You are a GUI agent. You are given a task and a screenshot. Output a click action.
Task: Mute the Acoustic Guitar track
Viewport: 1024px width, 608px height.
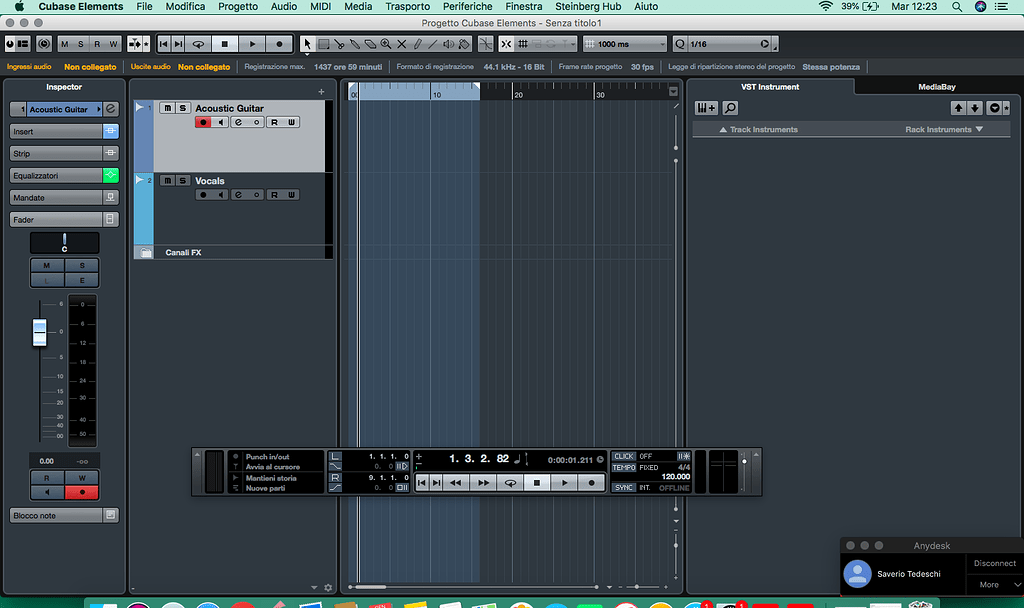[x=167, y=108]
